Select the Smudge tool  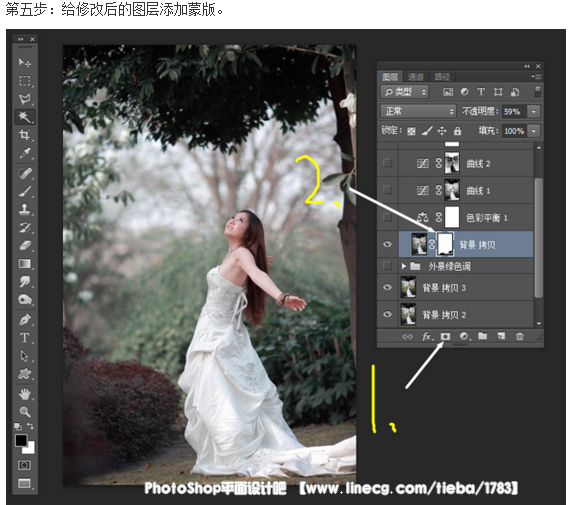click(25, 281)
